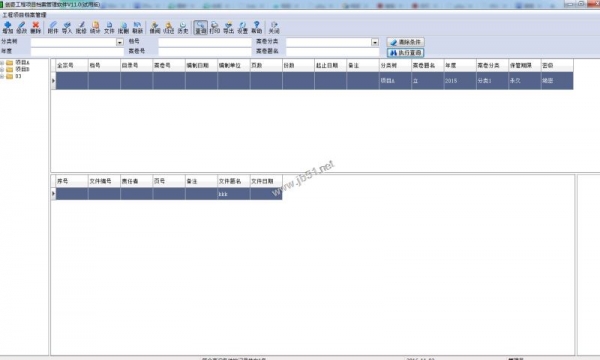The width and height of the screenshot is (600, 360).
Task: Click the 全宗号 column header
Action: click(72, 65)
